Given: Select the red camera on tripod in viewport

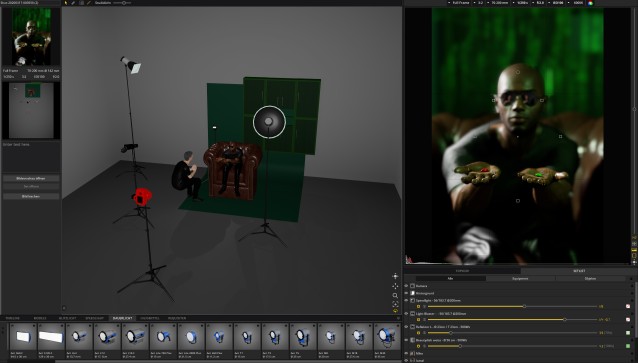Looking at the screenshot, I should click(x=142, y=197).
